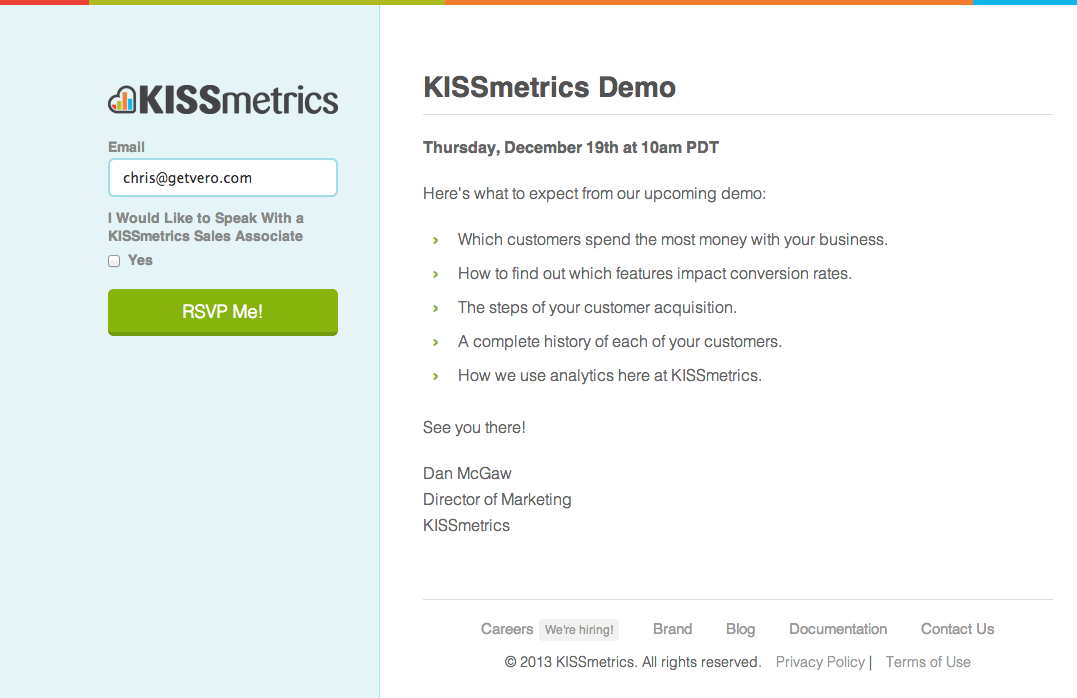Click the We're hiring! badge
1077x698 pixels.
(579, 630)
